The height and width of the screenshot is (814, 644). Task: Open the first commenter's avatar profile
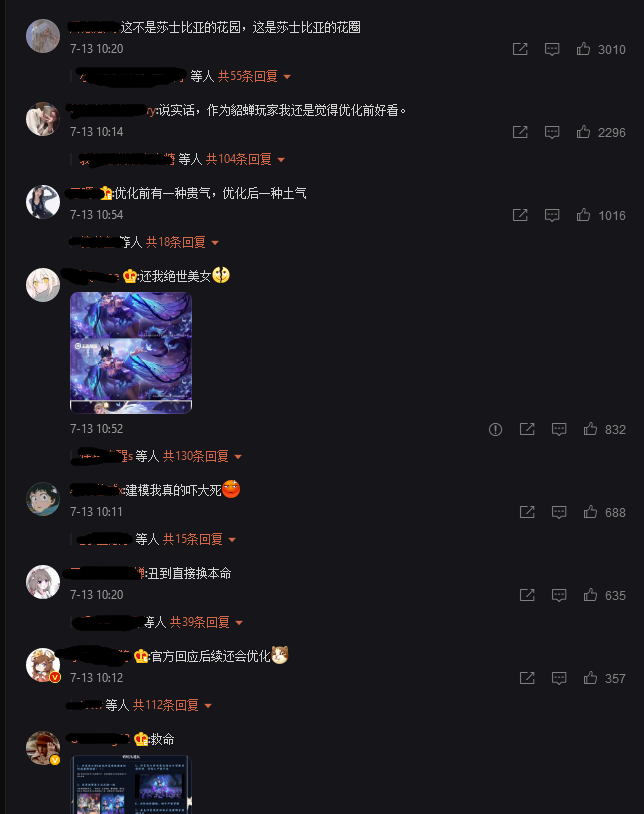[43, 36]
